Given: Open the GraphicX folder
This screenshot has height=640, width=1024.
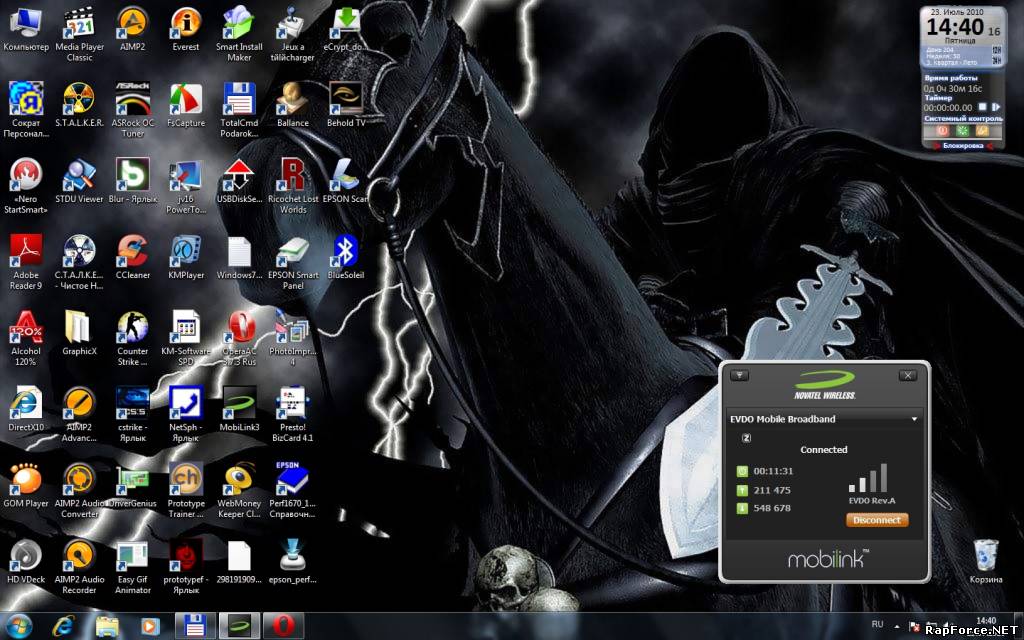Looking at the screenshot, I should point(79,333).
